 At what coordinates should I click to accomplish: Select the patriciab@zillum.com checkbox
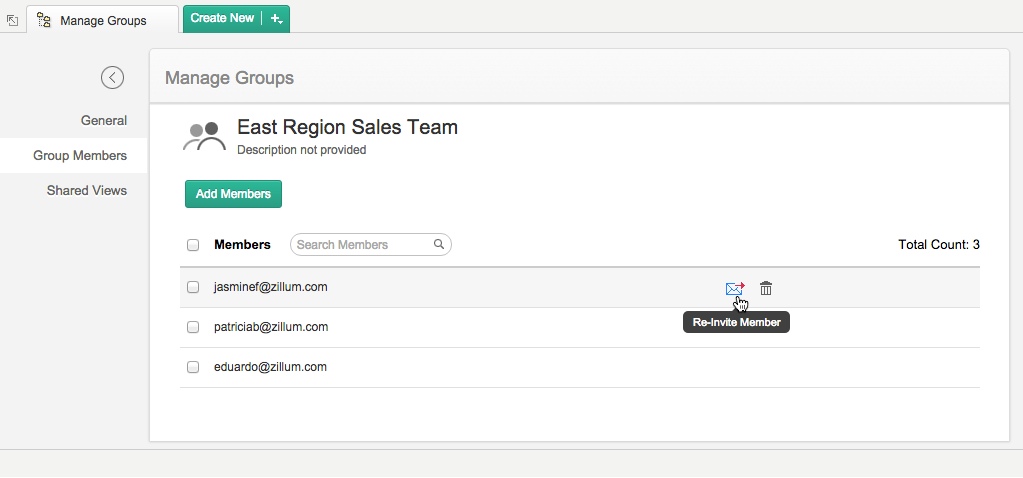tap(193, 327)
